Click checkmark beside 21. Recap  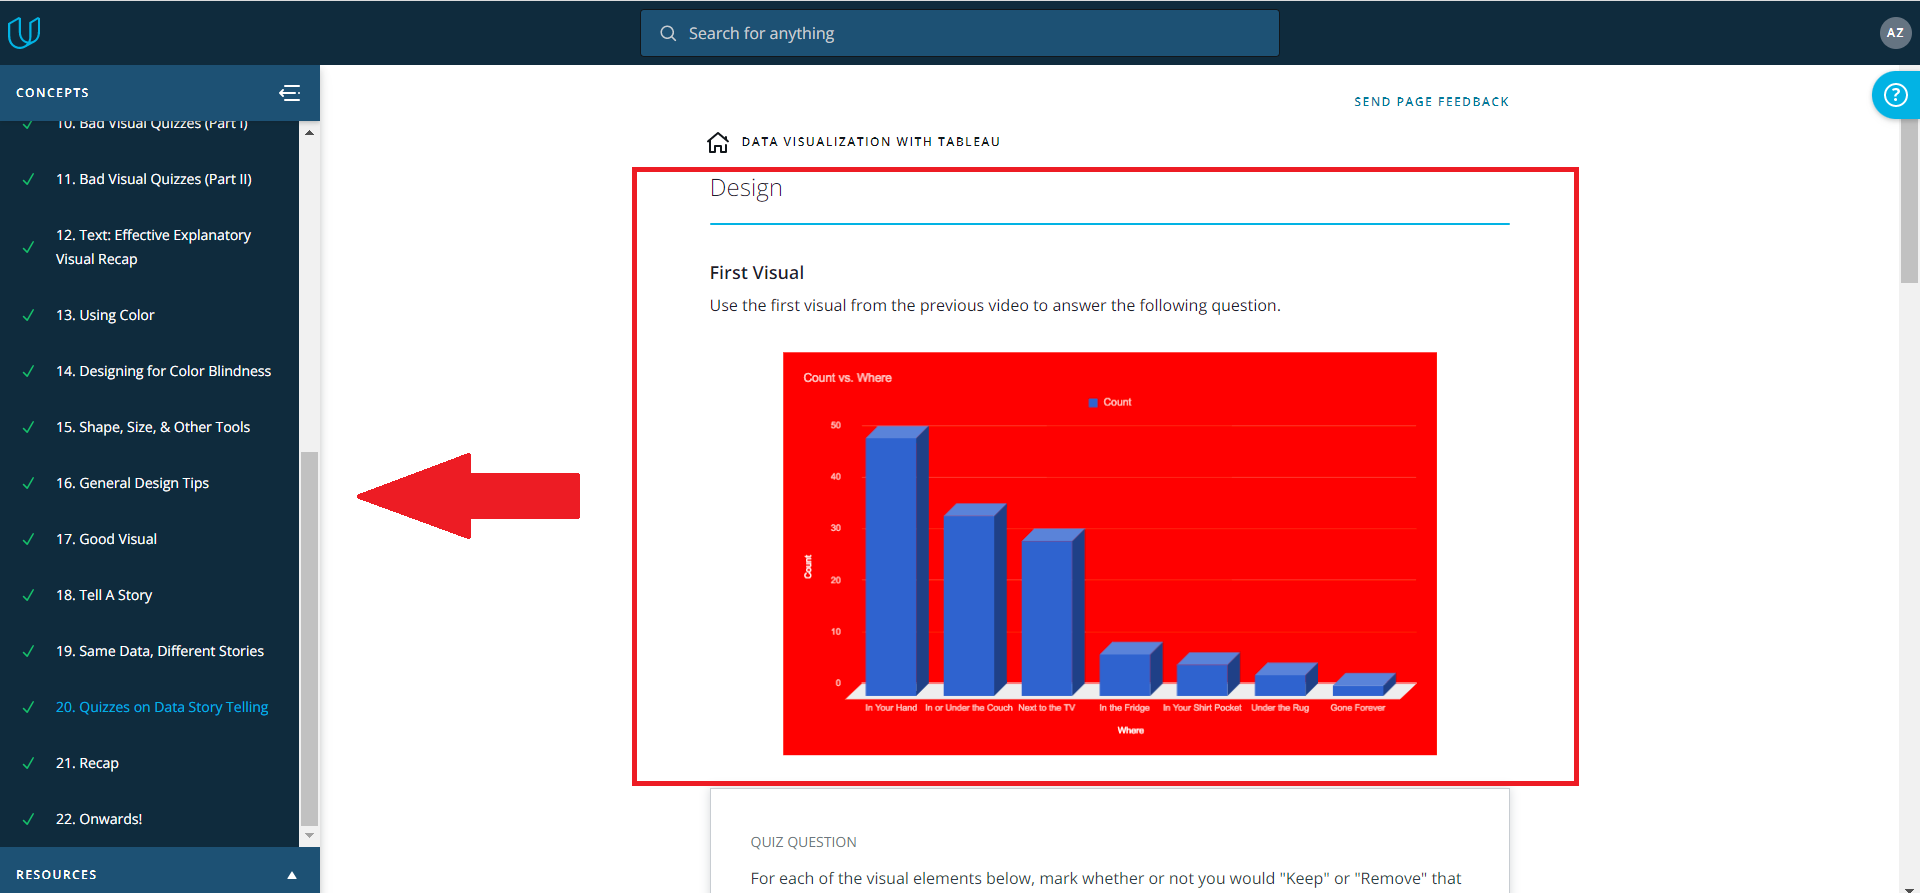[29, 763]
